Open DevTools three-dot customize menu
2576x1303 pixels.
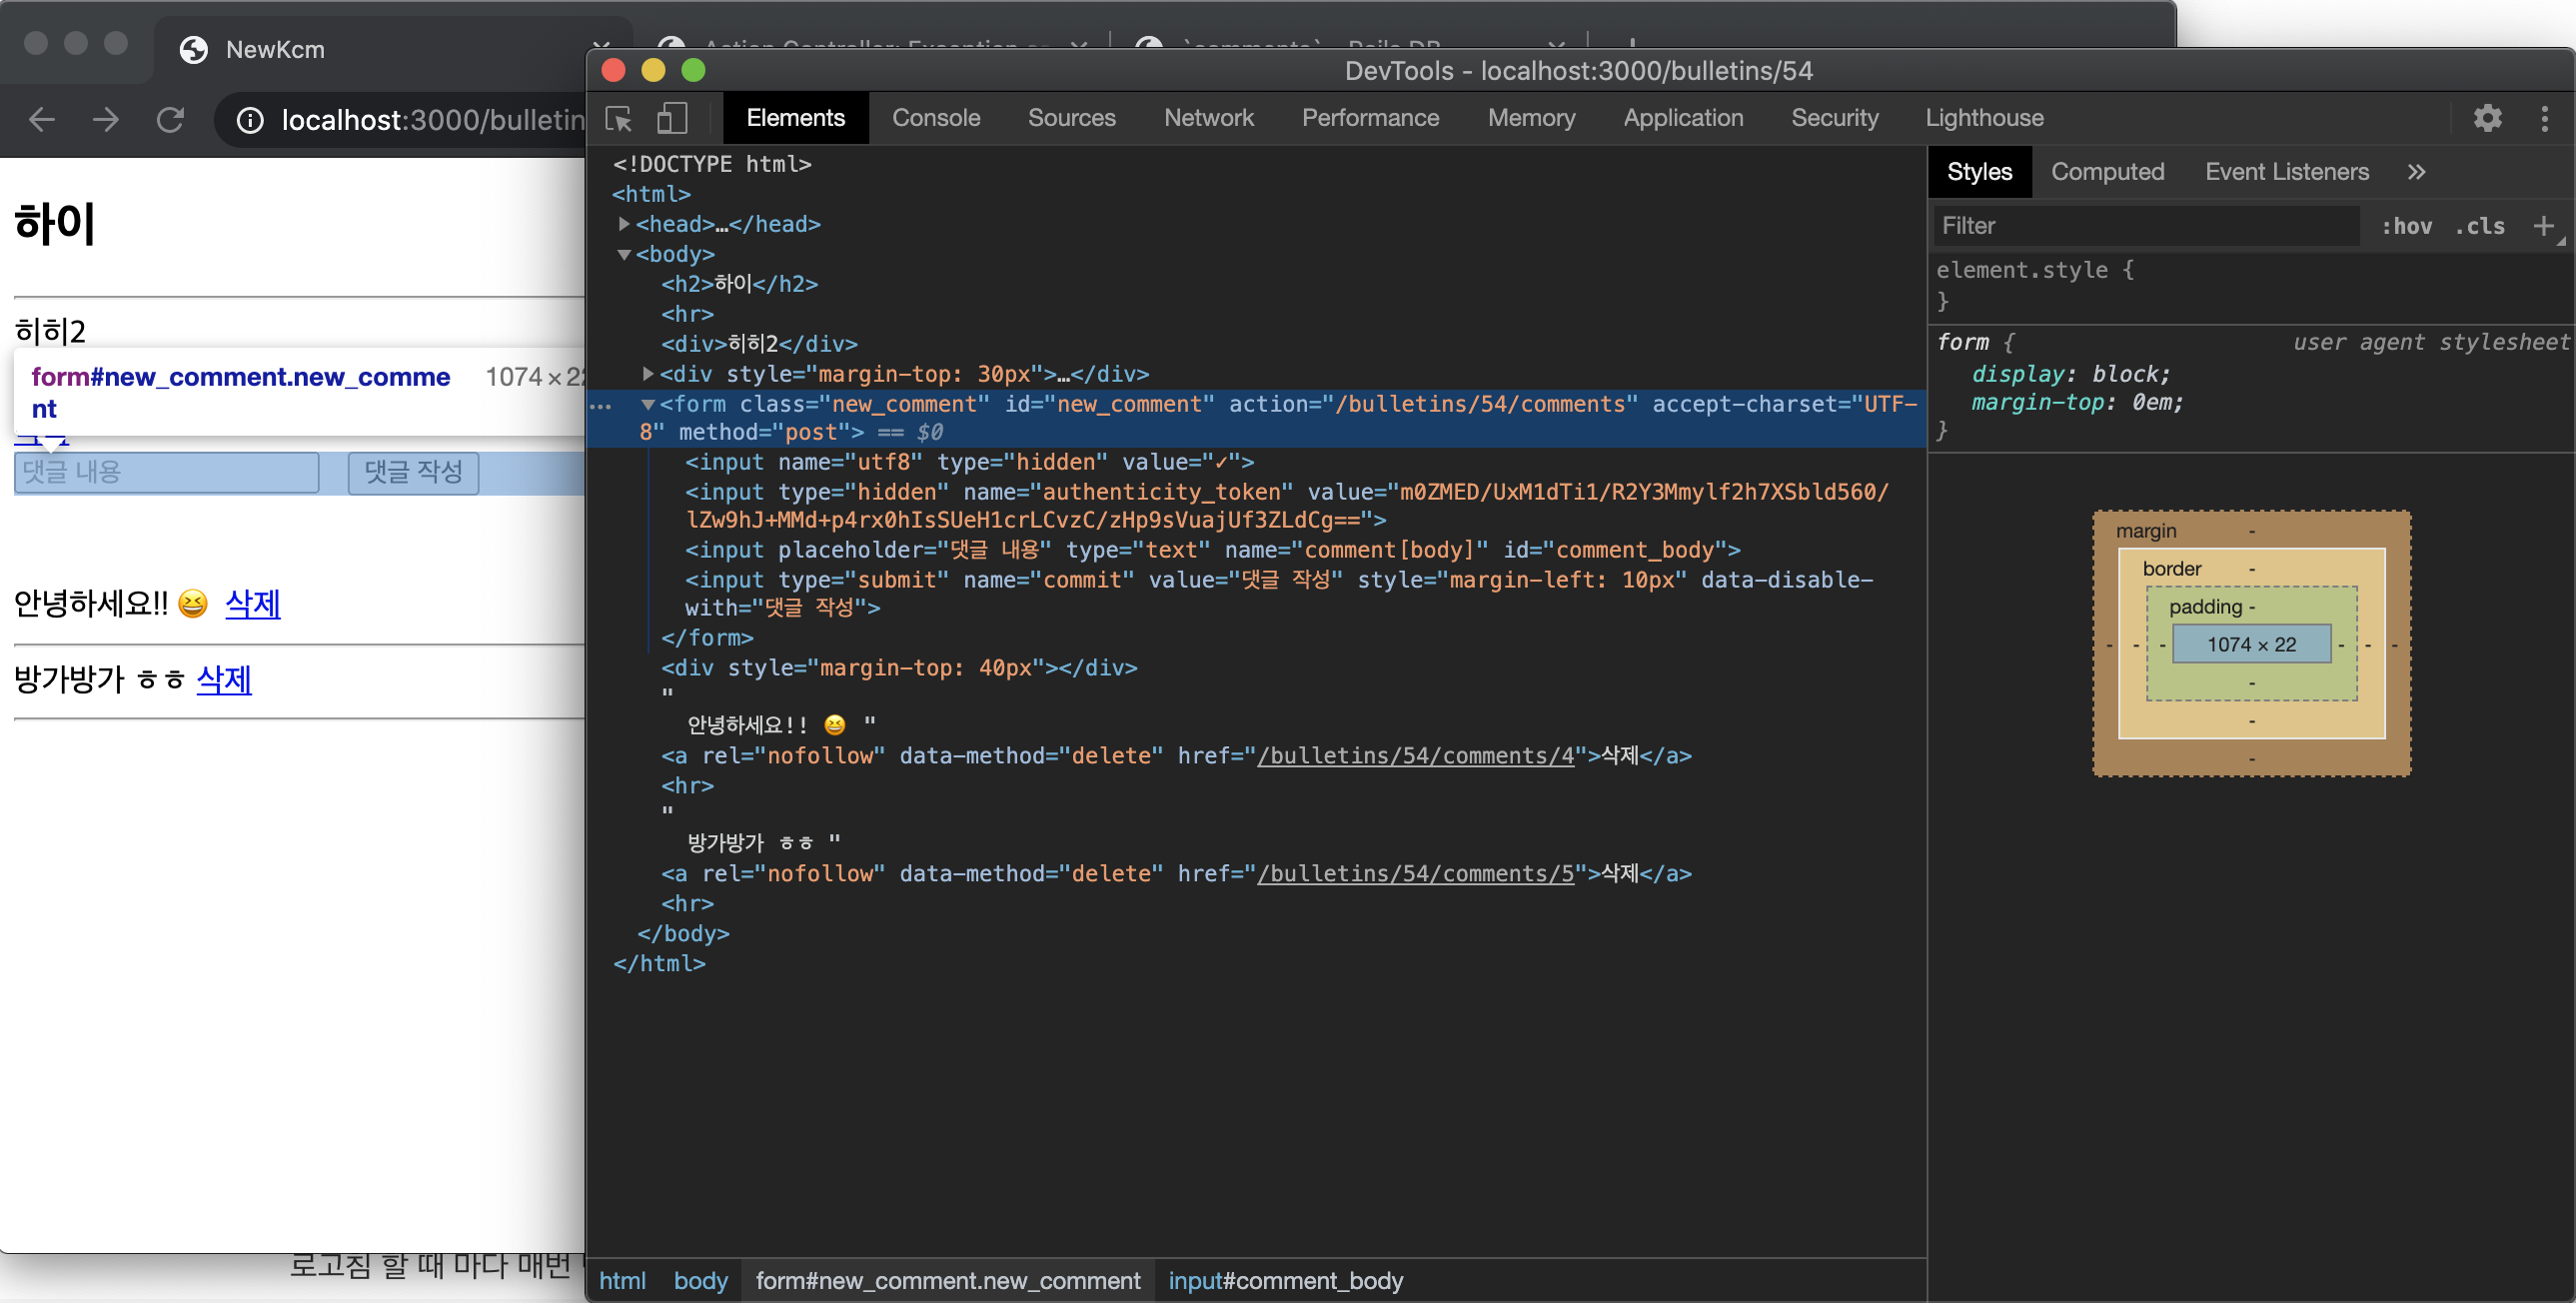point(2544,118)
